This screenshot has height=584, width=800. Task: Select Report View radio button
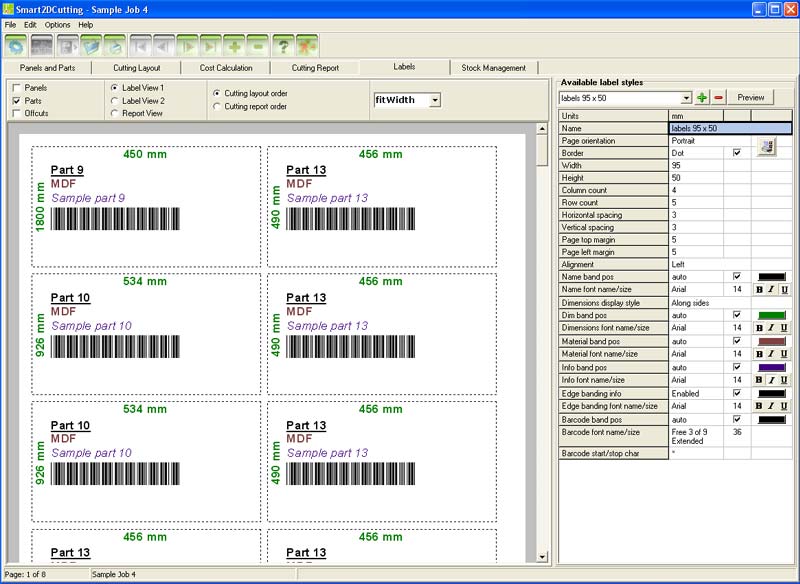(114, 113)
